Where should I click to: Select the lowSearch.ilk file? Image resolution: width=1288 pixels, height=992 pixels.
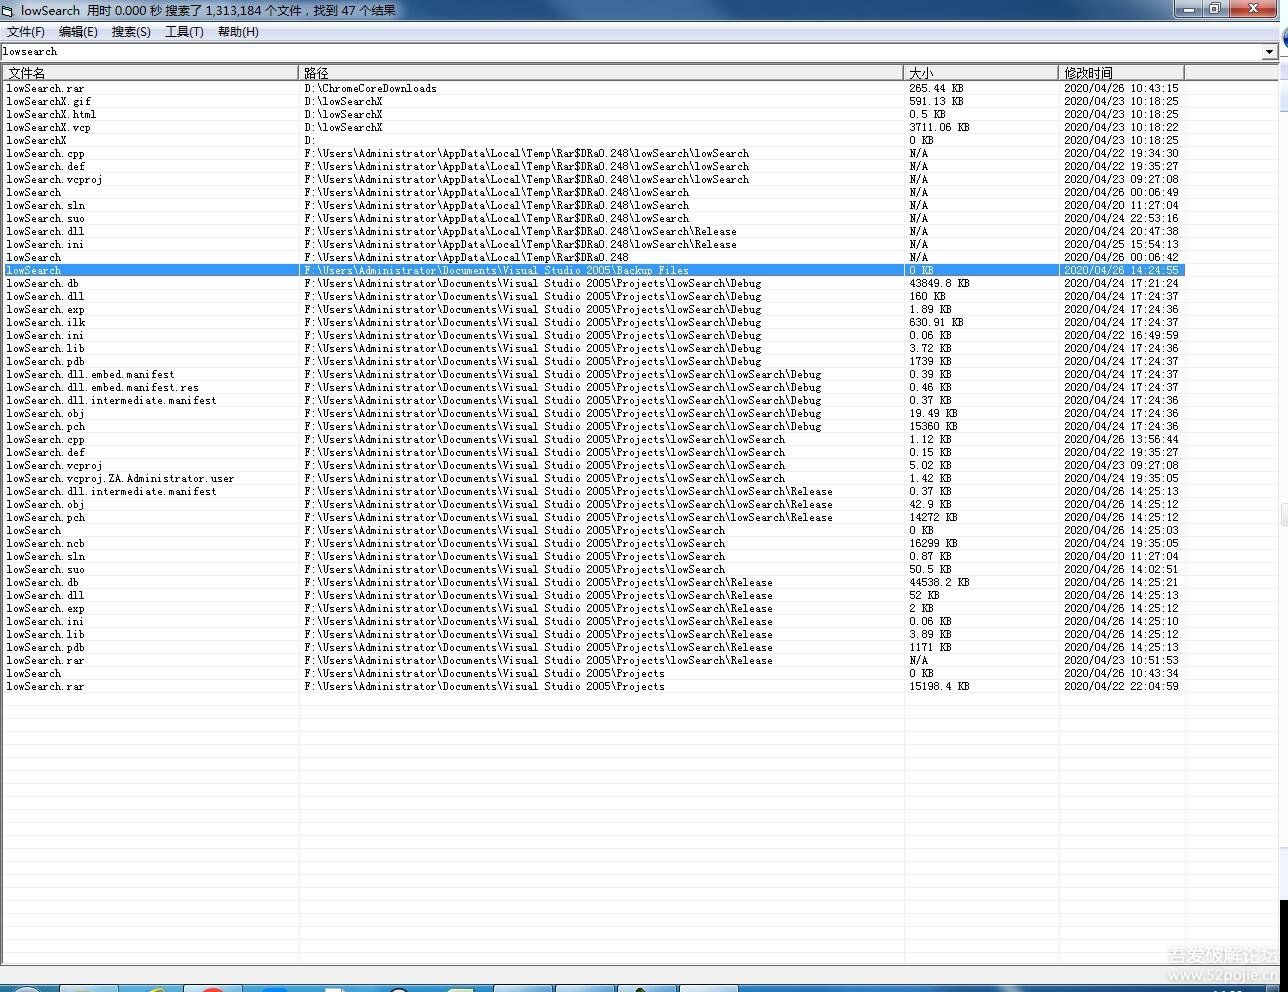[45, 322]
